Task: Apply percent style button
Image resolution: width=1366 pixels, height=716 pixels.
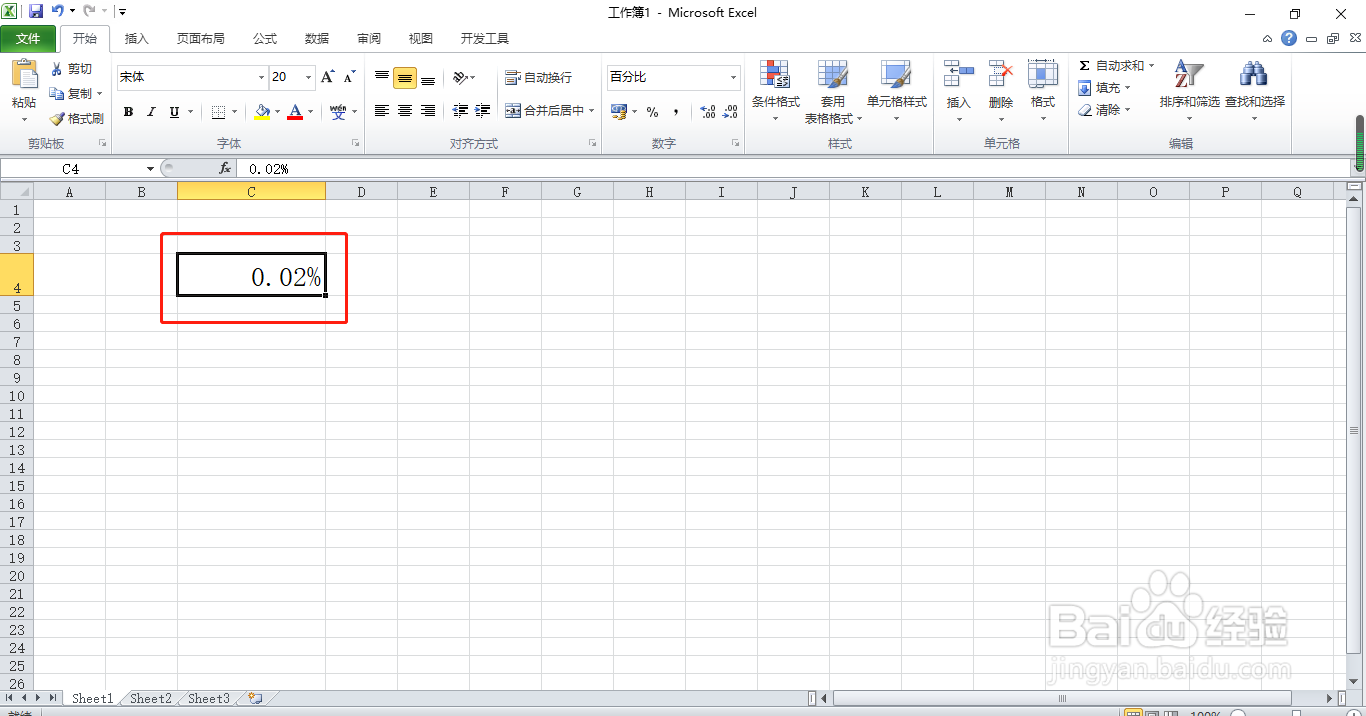Action: tap(653, 112)
